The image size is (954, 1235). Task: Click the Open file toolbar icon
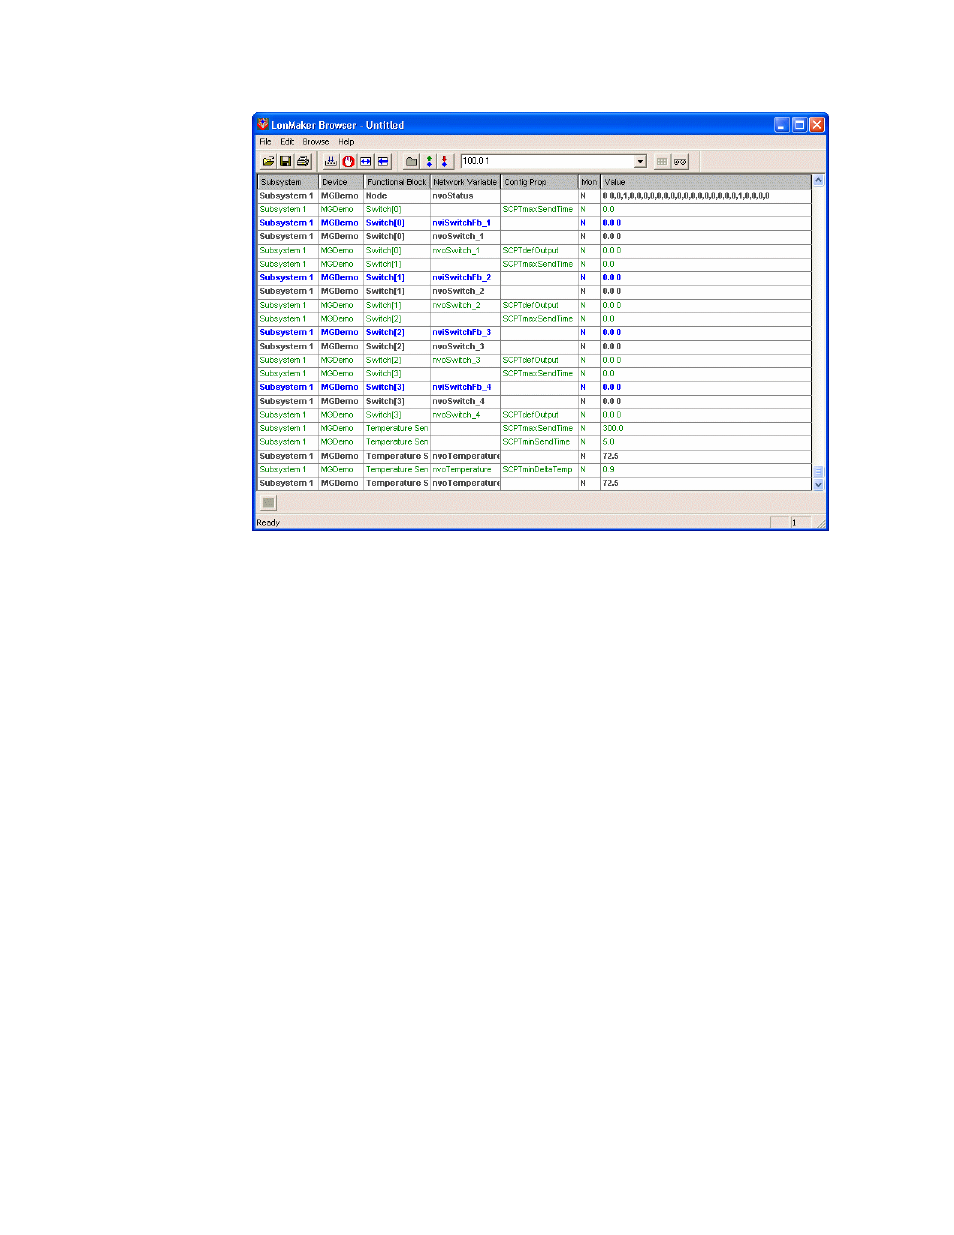269,161
